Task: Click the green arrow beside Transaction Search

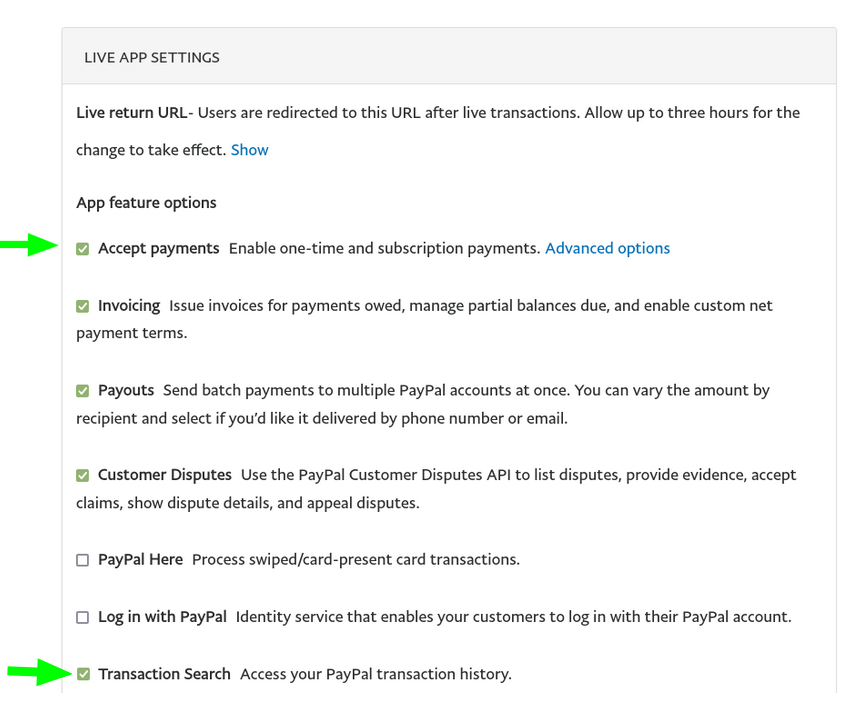Action: pos(37,673)
